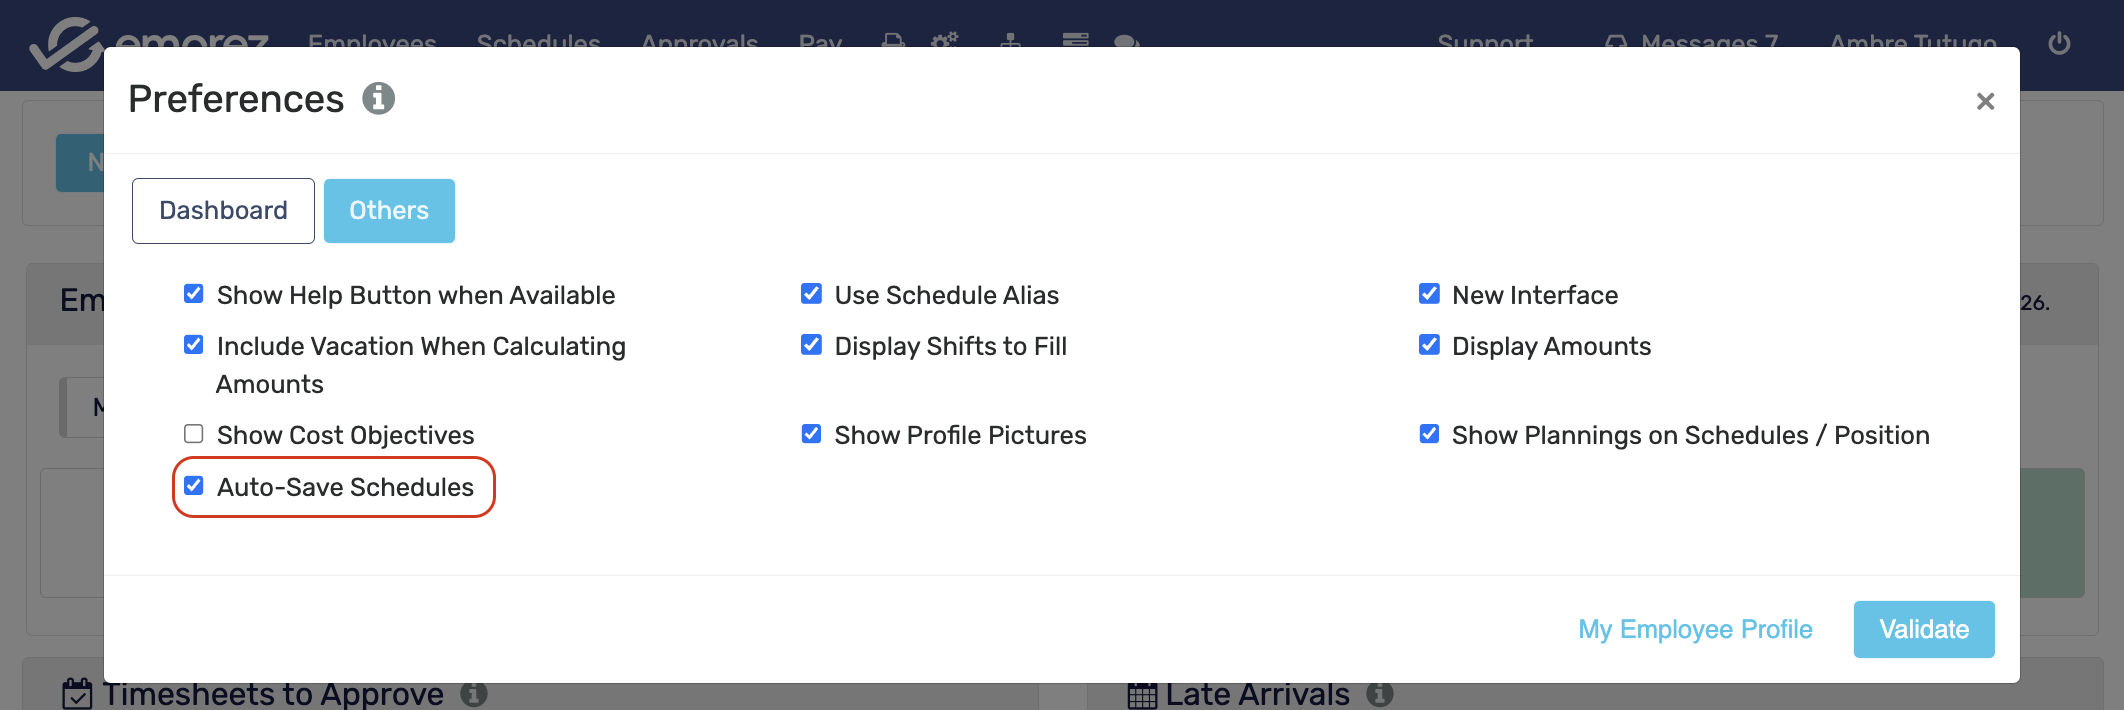Click the gears settings icon in navbar
The height and width of the screenshot is (710, 2124).
click(944, 41)
